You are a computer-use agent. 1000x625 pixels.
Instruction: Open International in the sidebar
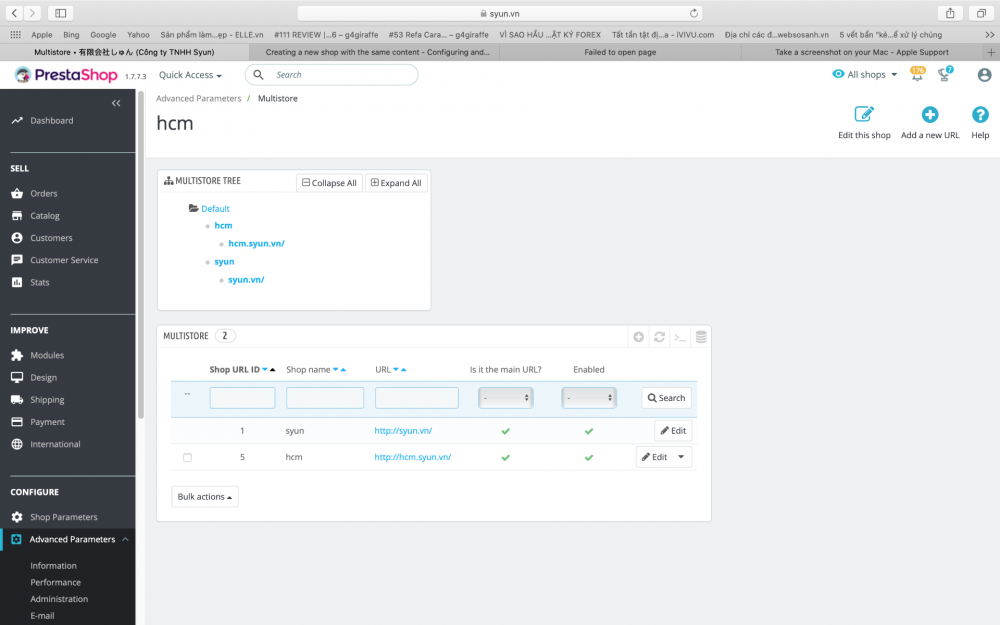(x=55, y=445)
